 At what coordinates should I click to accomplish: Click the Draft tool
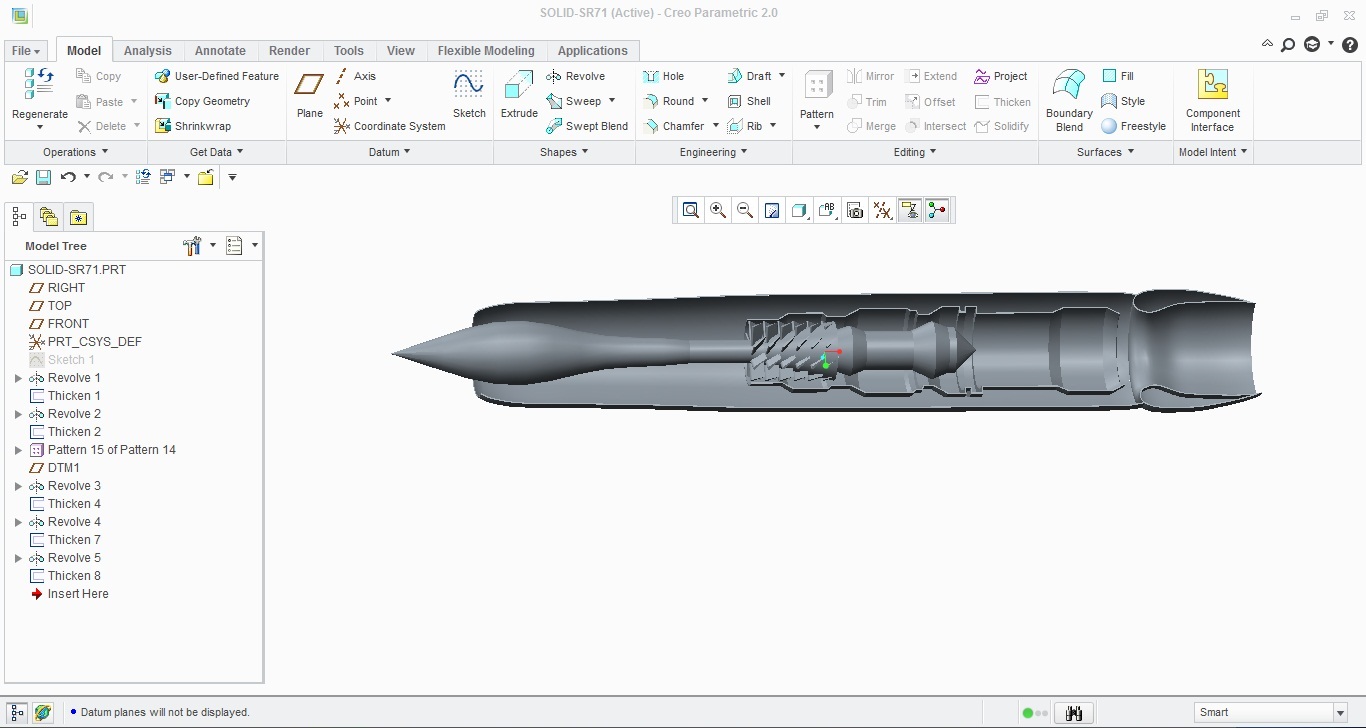pos(749,76)
